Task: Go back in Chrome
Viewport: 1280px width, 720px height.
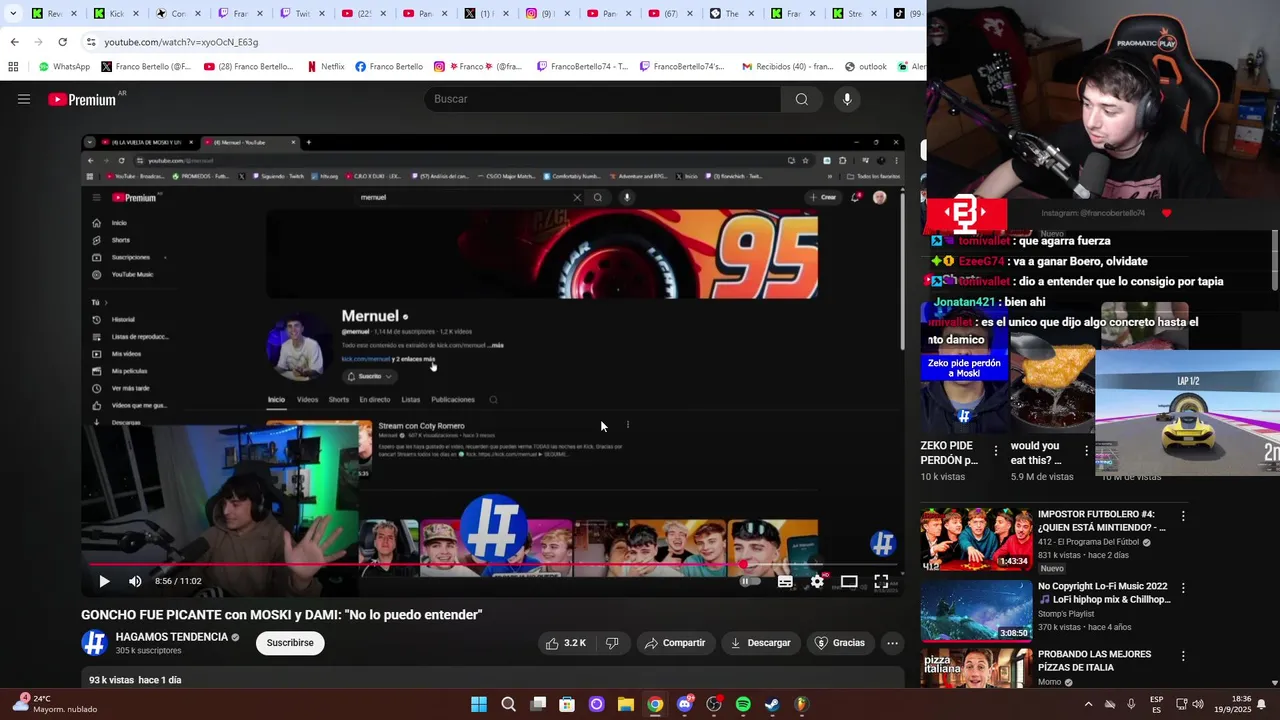Action: pos(14,42)
